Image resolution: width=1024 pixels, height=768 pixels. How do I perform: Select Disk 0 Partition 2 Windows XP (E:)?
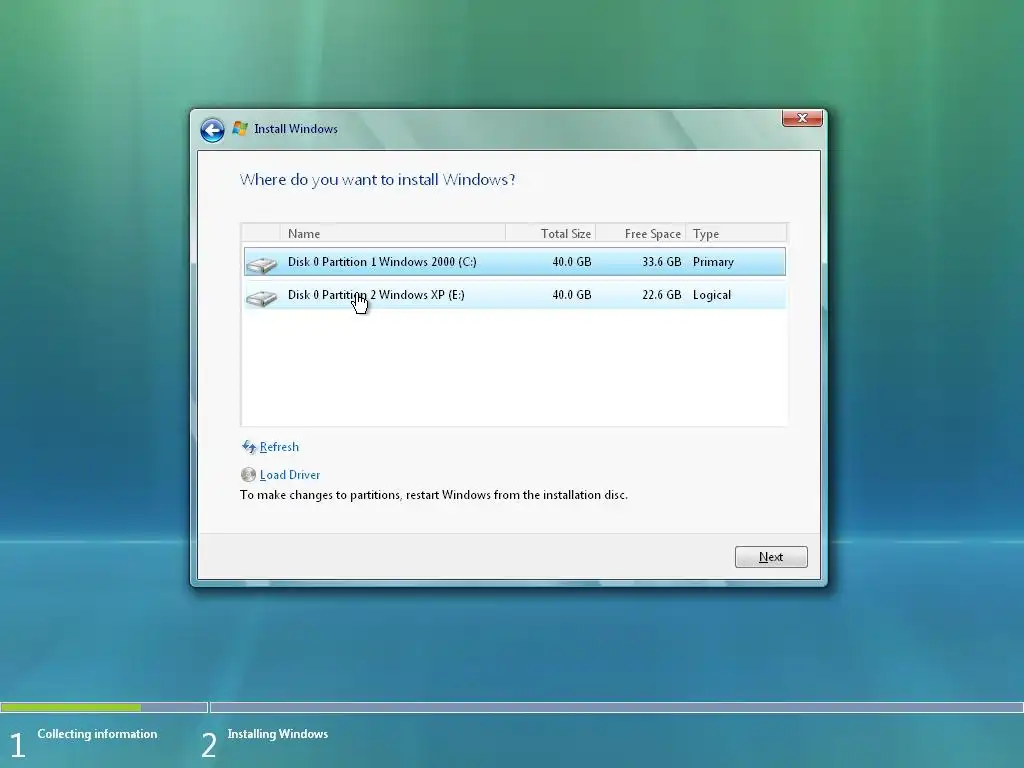coord(515,295)
